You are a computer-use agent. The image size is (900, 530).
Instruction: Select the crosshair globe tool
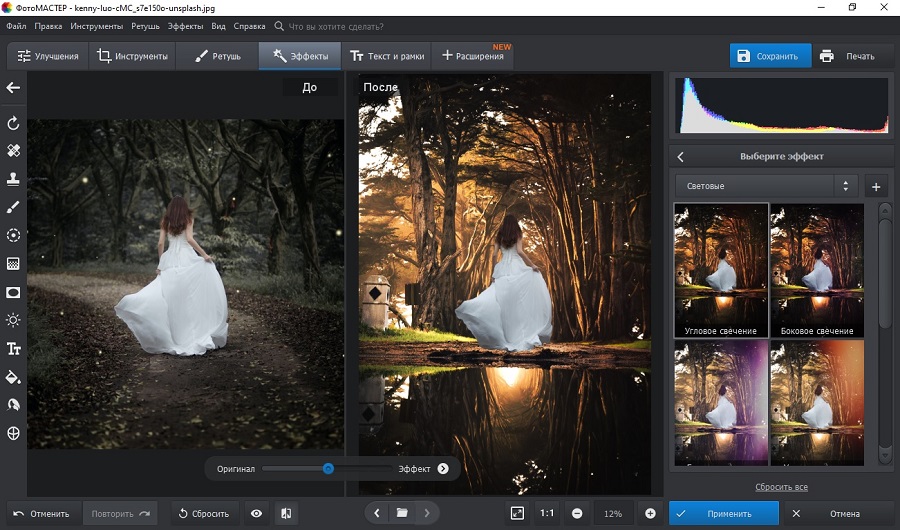(13, 434)
